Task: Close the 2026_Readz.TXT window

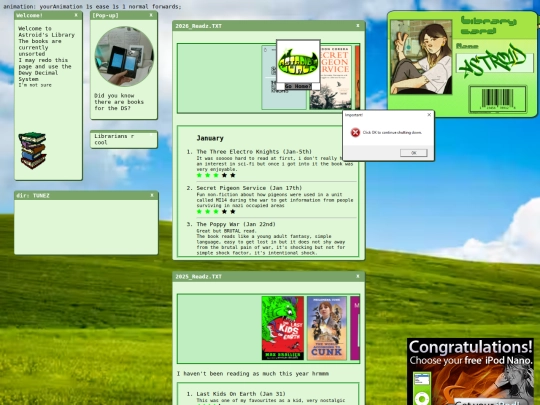Action: coord(358,25)
